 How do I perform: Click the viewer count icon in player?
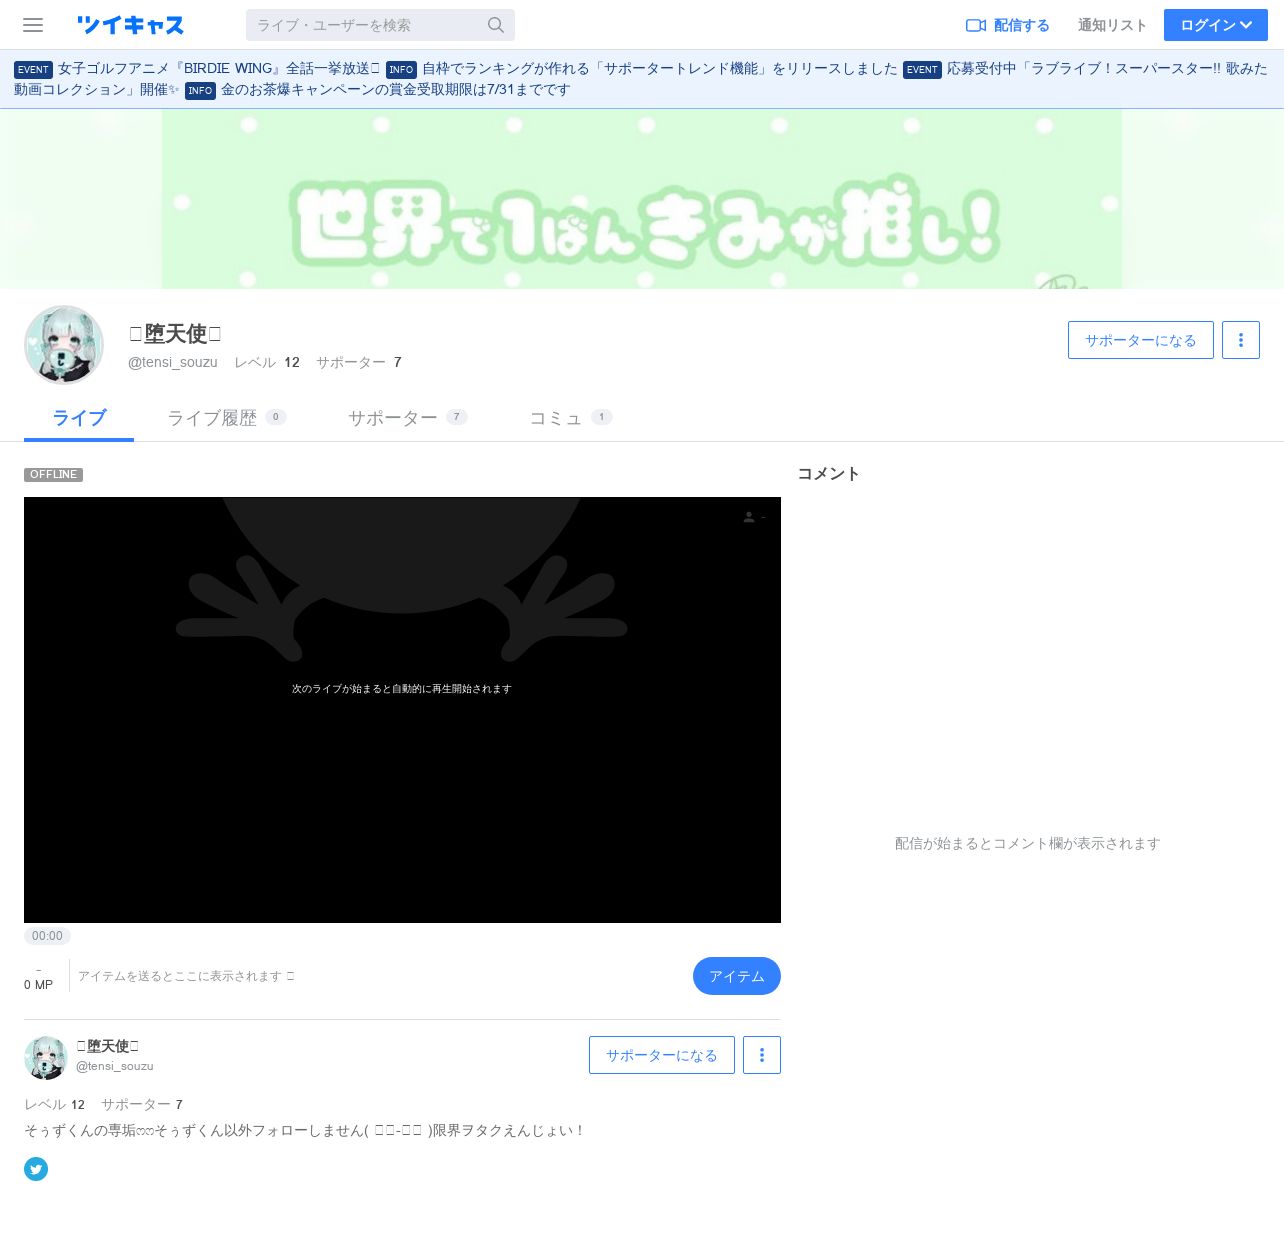(x=749, y=517)
